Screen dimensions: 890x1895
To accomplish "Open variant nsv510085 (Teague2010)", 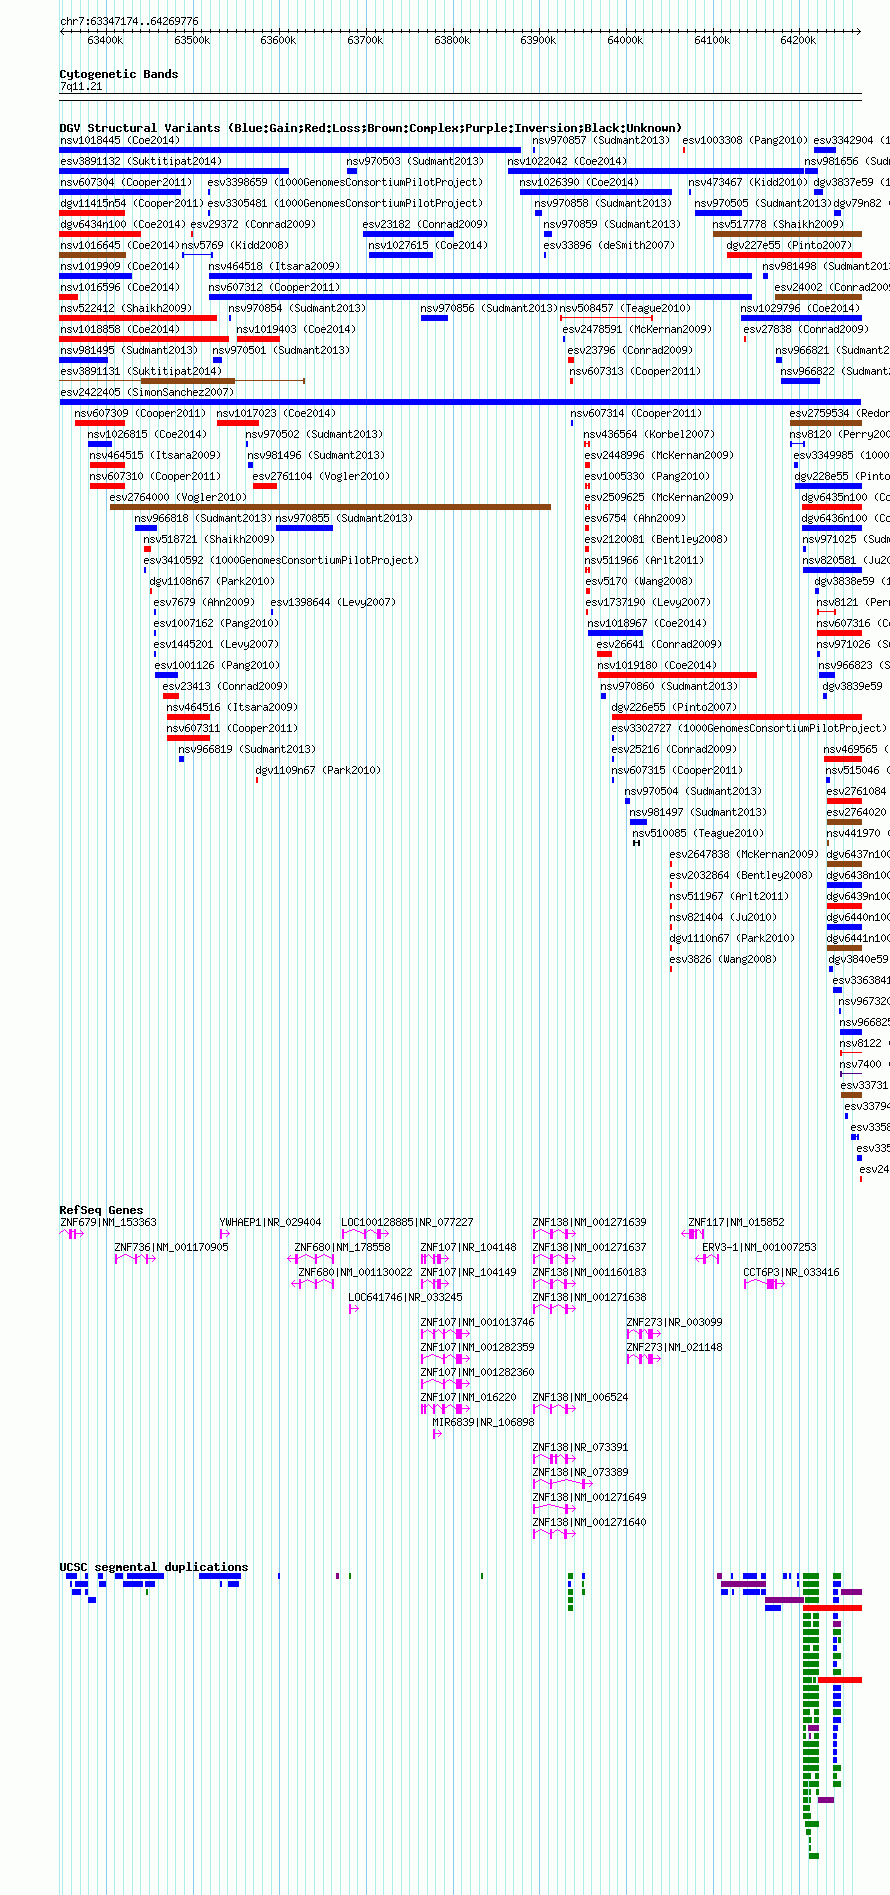I will tap(698, 833).
